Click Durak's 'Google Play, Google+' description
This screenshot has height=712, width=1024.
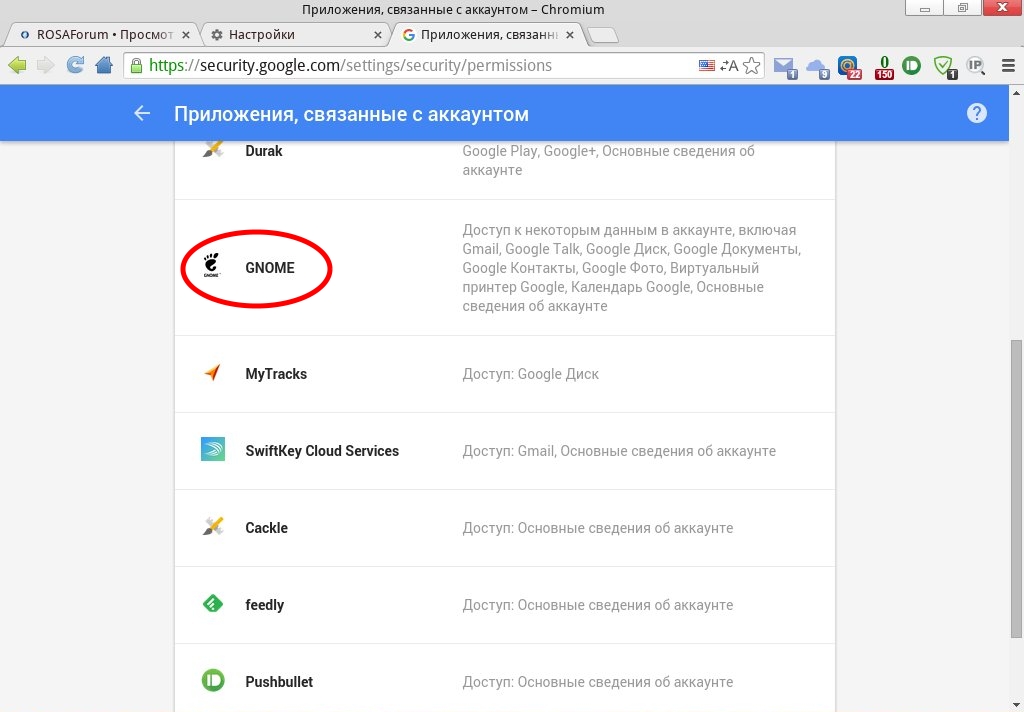[609, 160]
